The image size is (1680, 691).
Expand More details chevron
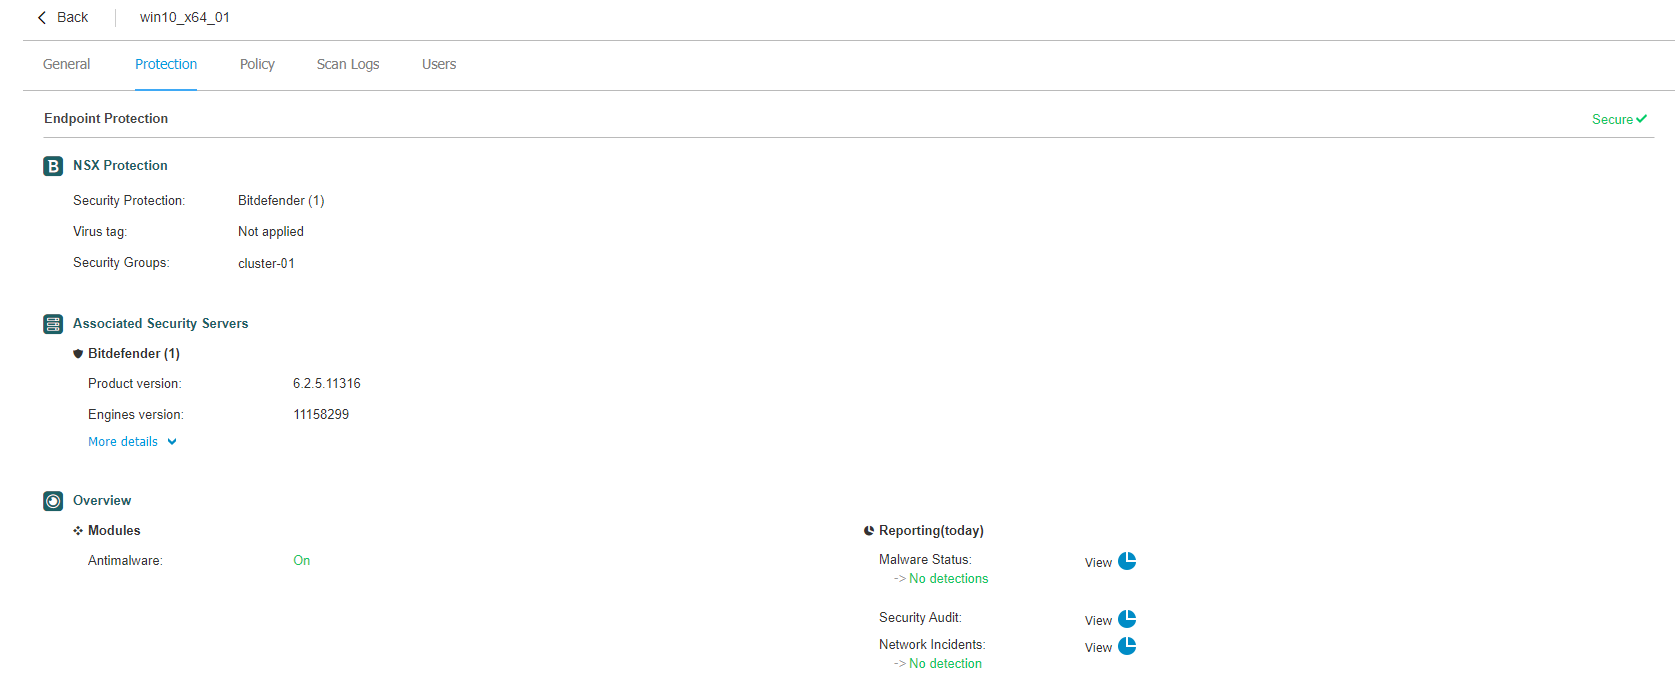(x=172, y=442)
